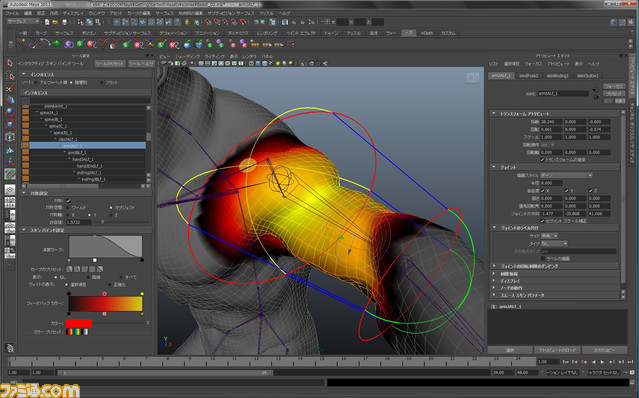This screenshot has height=398, width=639.
Task: Click the プリセット button
Action: point(614,94)
